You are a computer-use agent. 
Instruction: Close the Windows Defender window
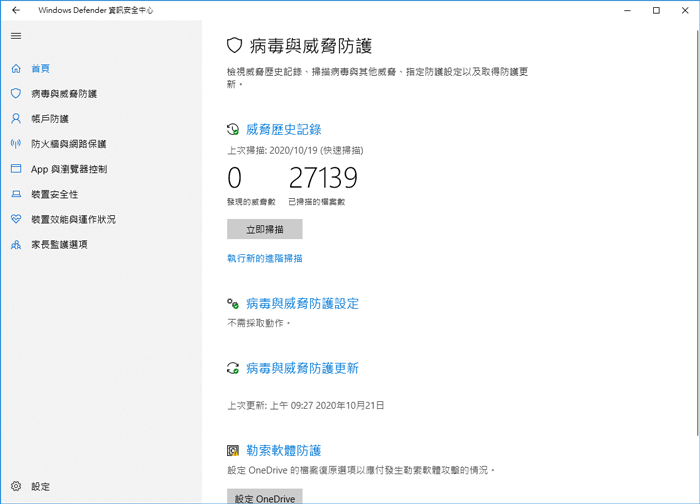pos(685,10)
